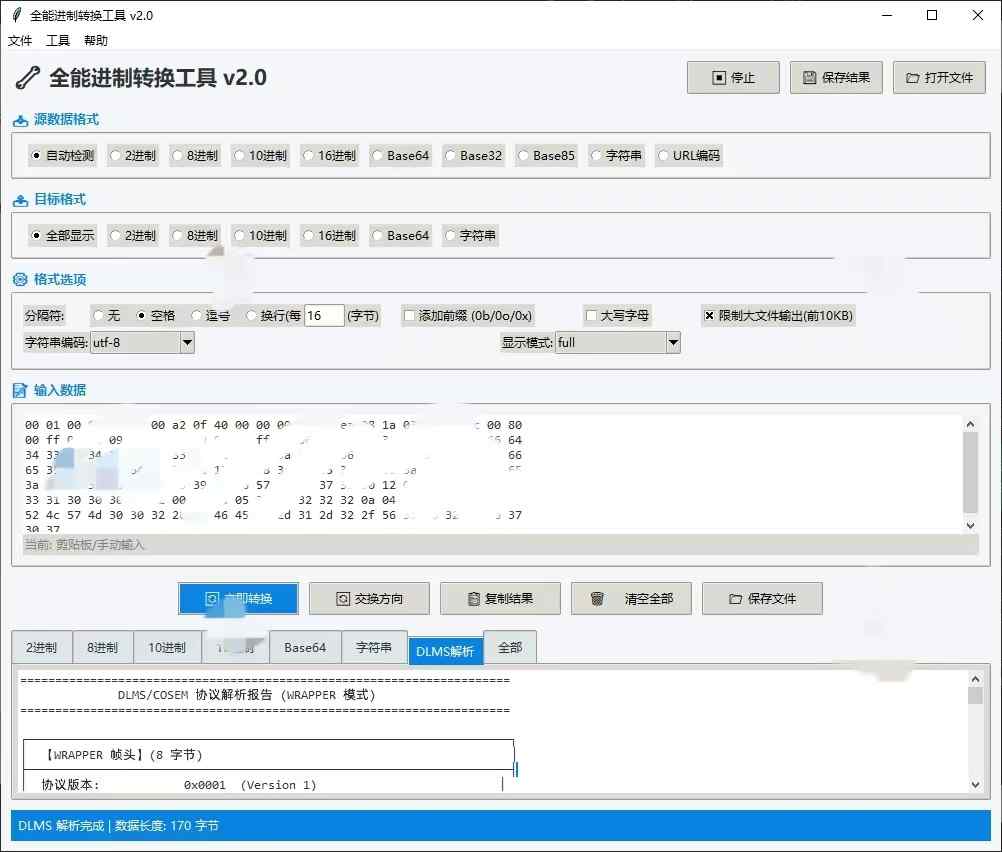Open the Base64 result tab
This screenshot has height=852, width=1002.
coord(305,647)
